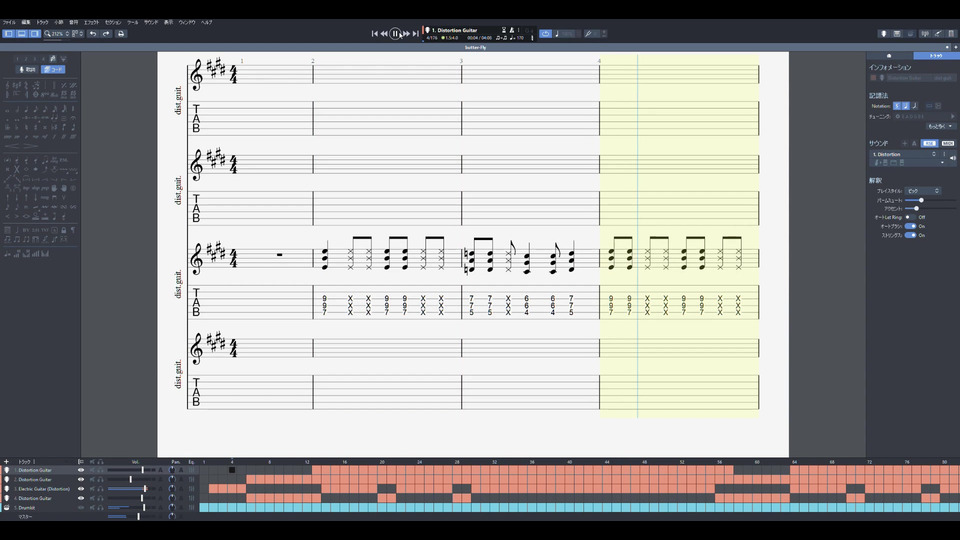Screen dimensions: 960x540
Task: Toggle the Stringed switch (On)
Action: (910, 235)
